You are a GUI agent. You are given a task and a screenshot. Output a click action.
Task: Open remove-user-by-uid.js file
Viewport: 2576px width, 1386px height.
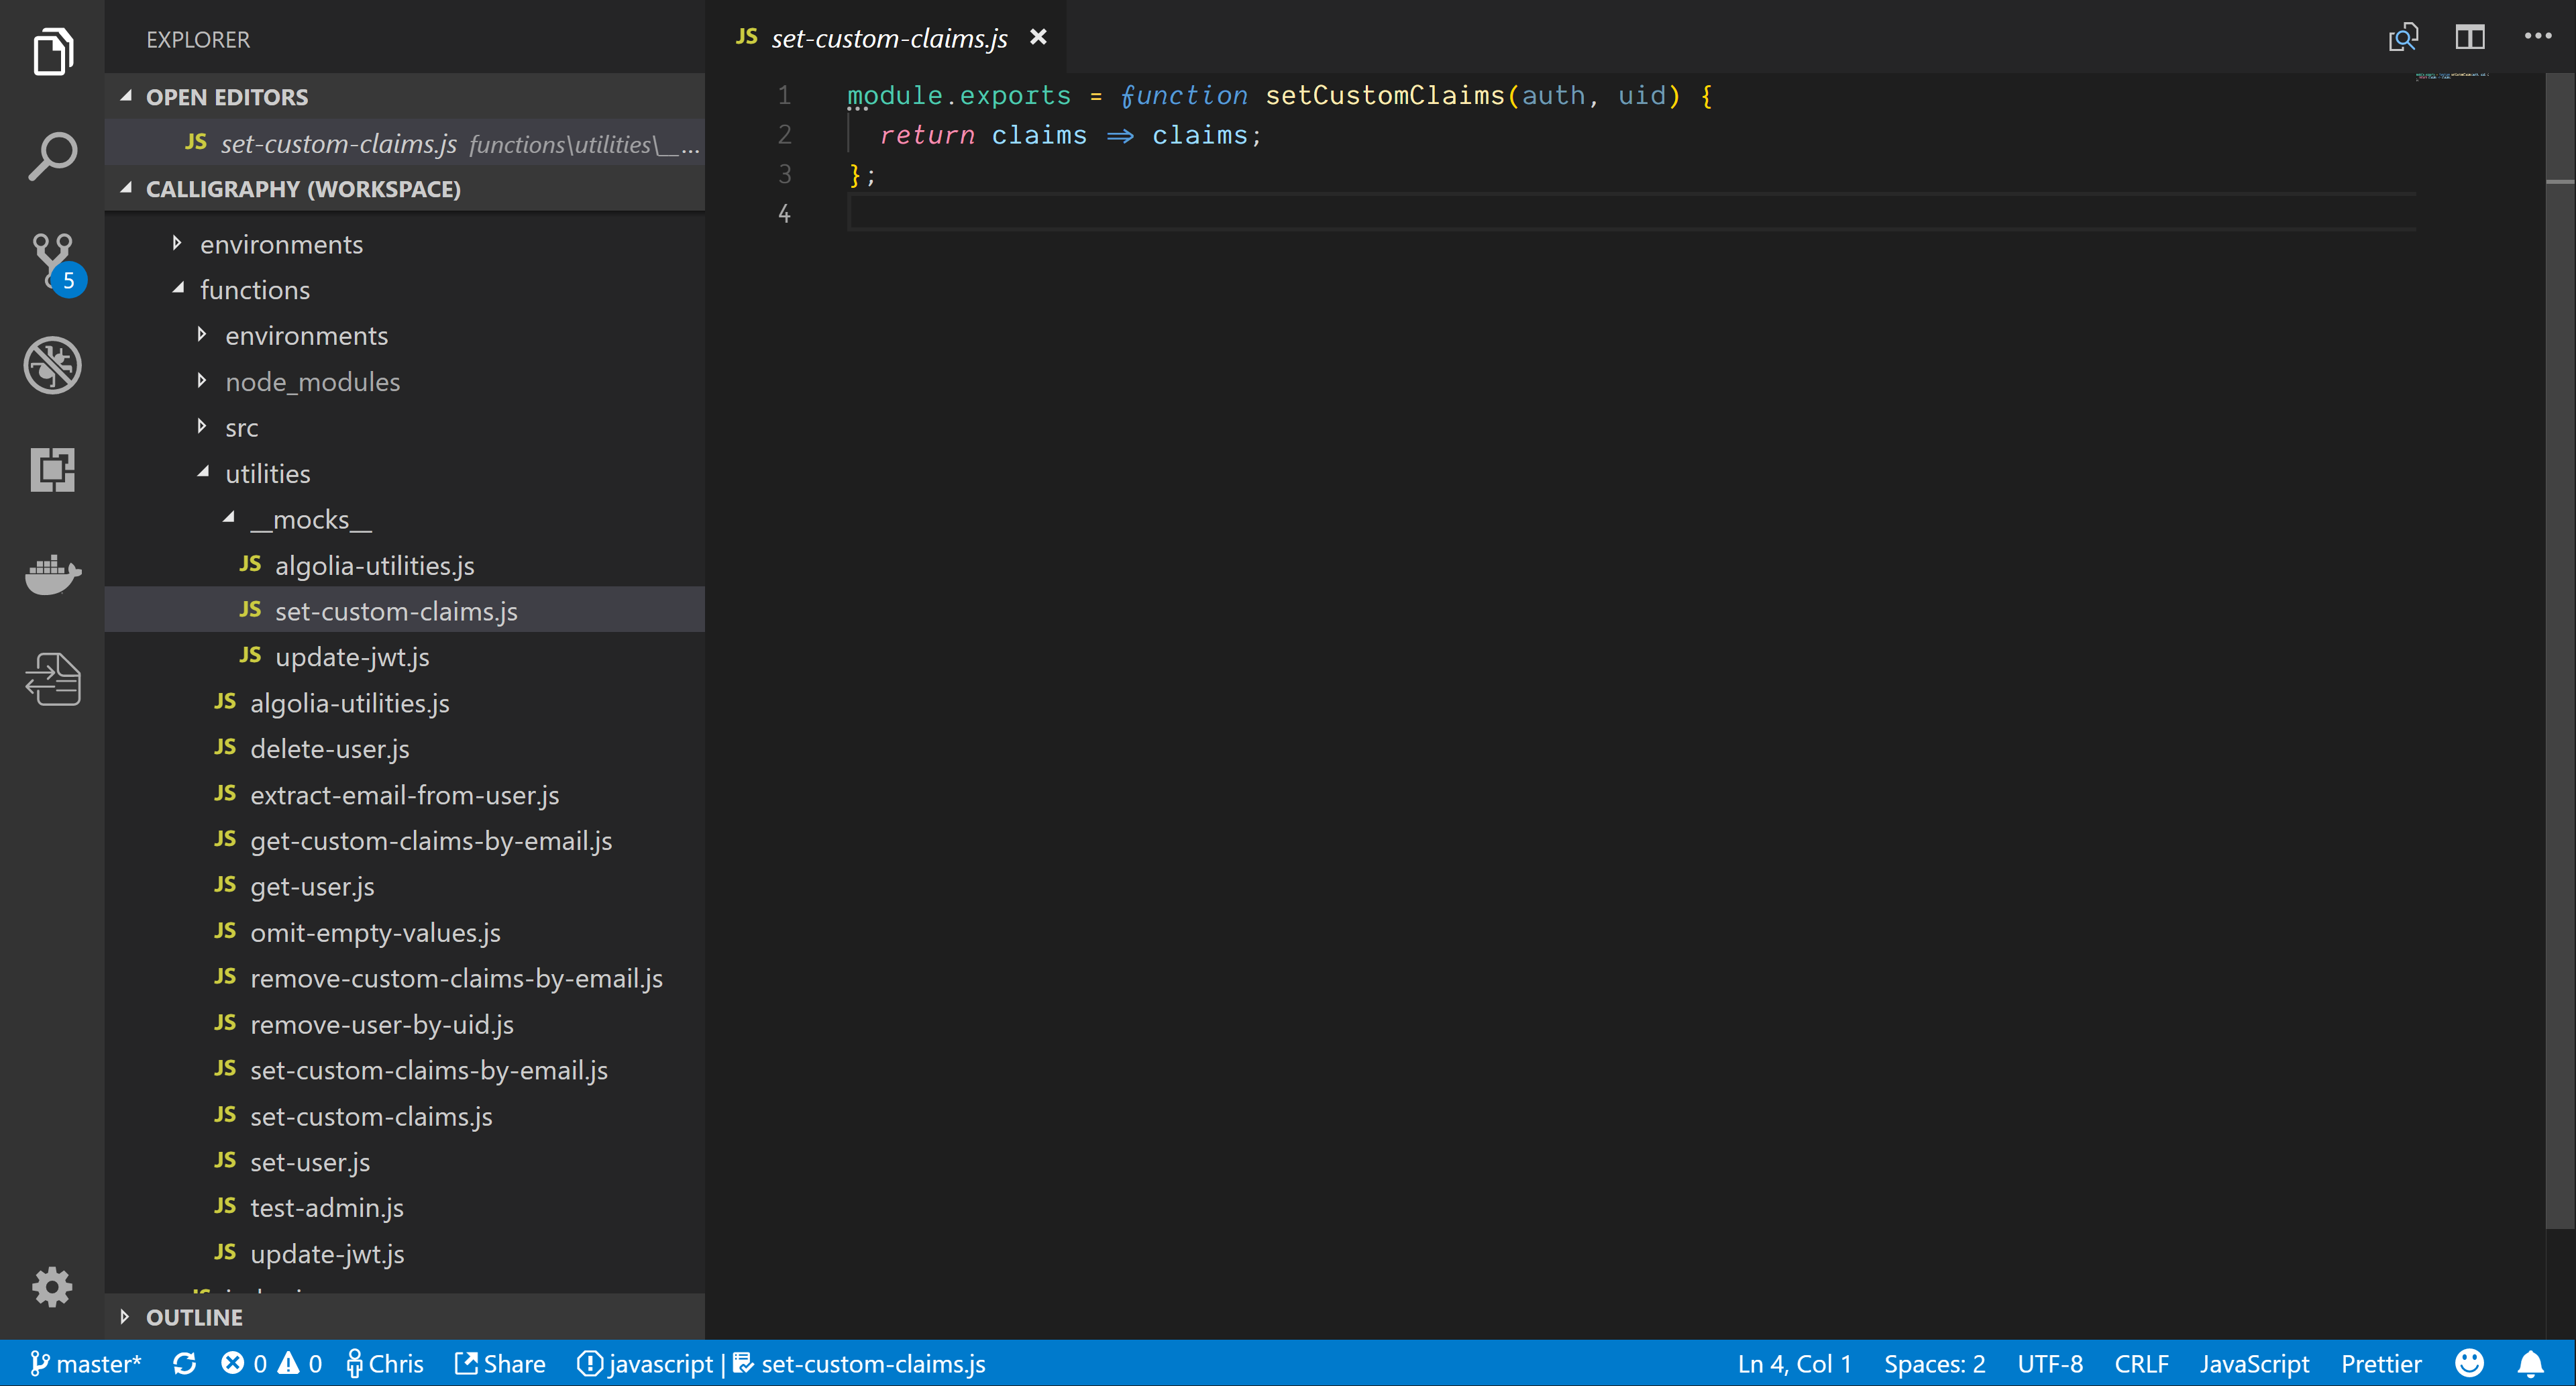(404, 1024)
